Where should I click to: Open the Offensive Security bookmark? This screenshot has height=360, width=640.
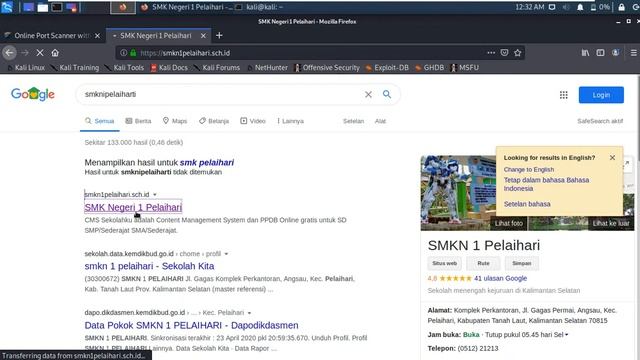(327, 68)
